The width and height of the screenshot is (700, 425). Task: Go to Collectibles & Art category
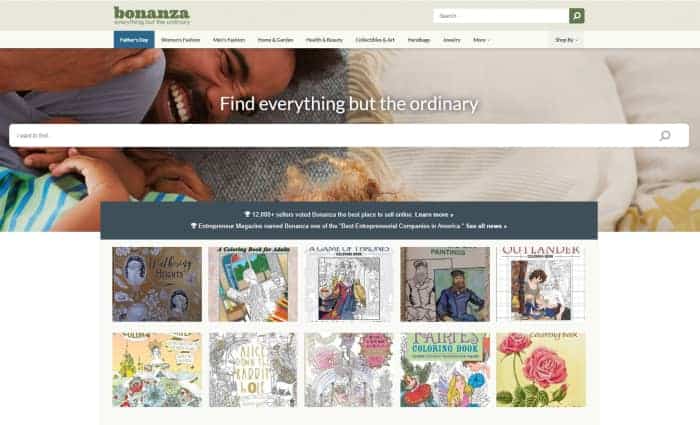coord(375,40)
